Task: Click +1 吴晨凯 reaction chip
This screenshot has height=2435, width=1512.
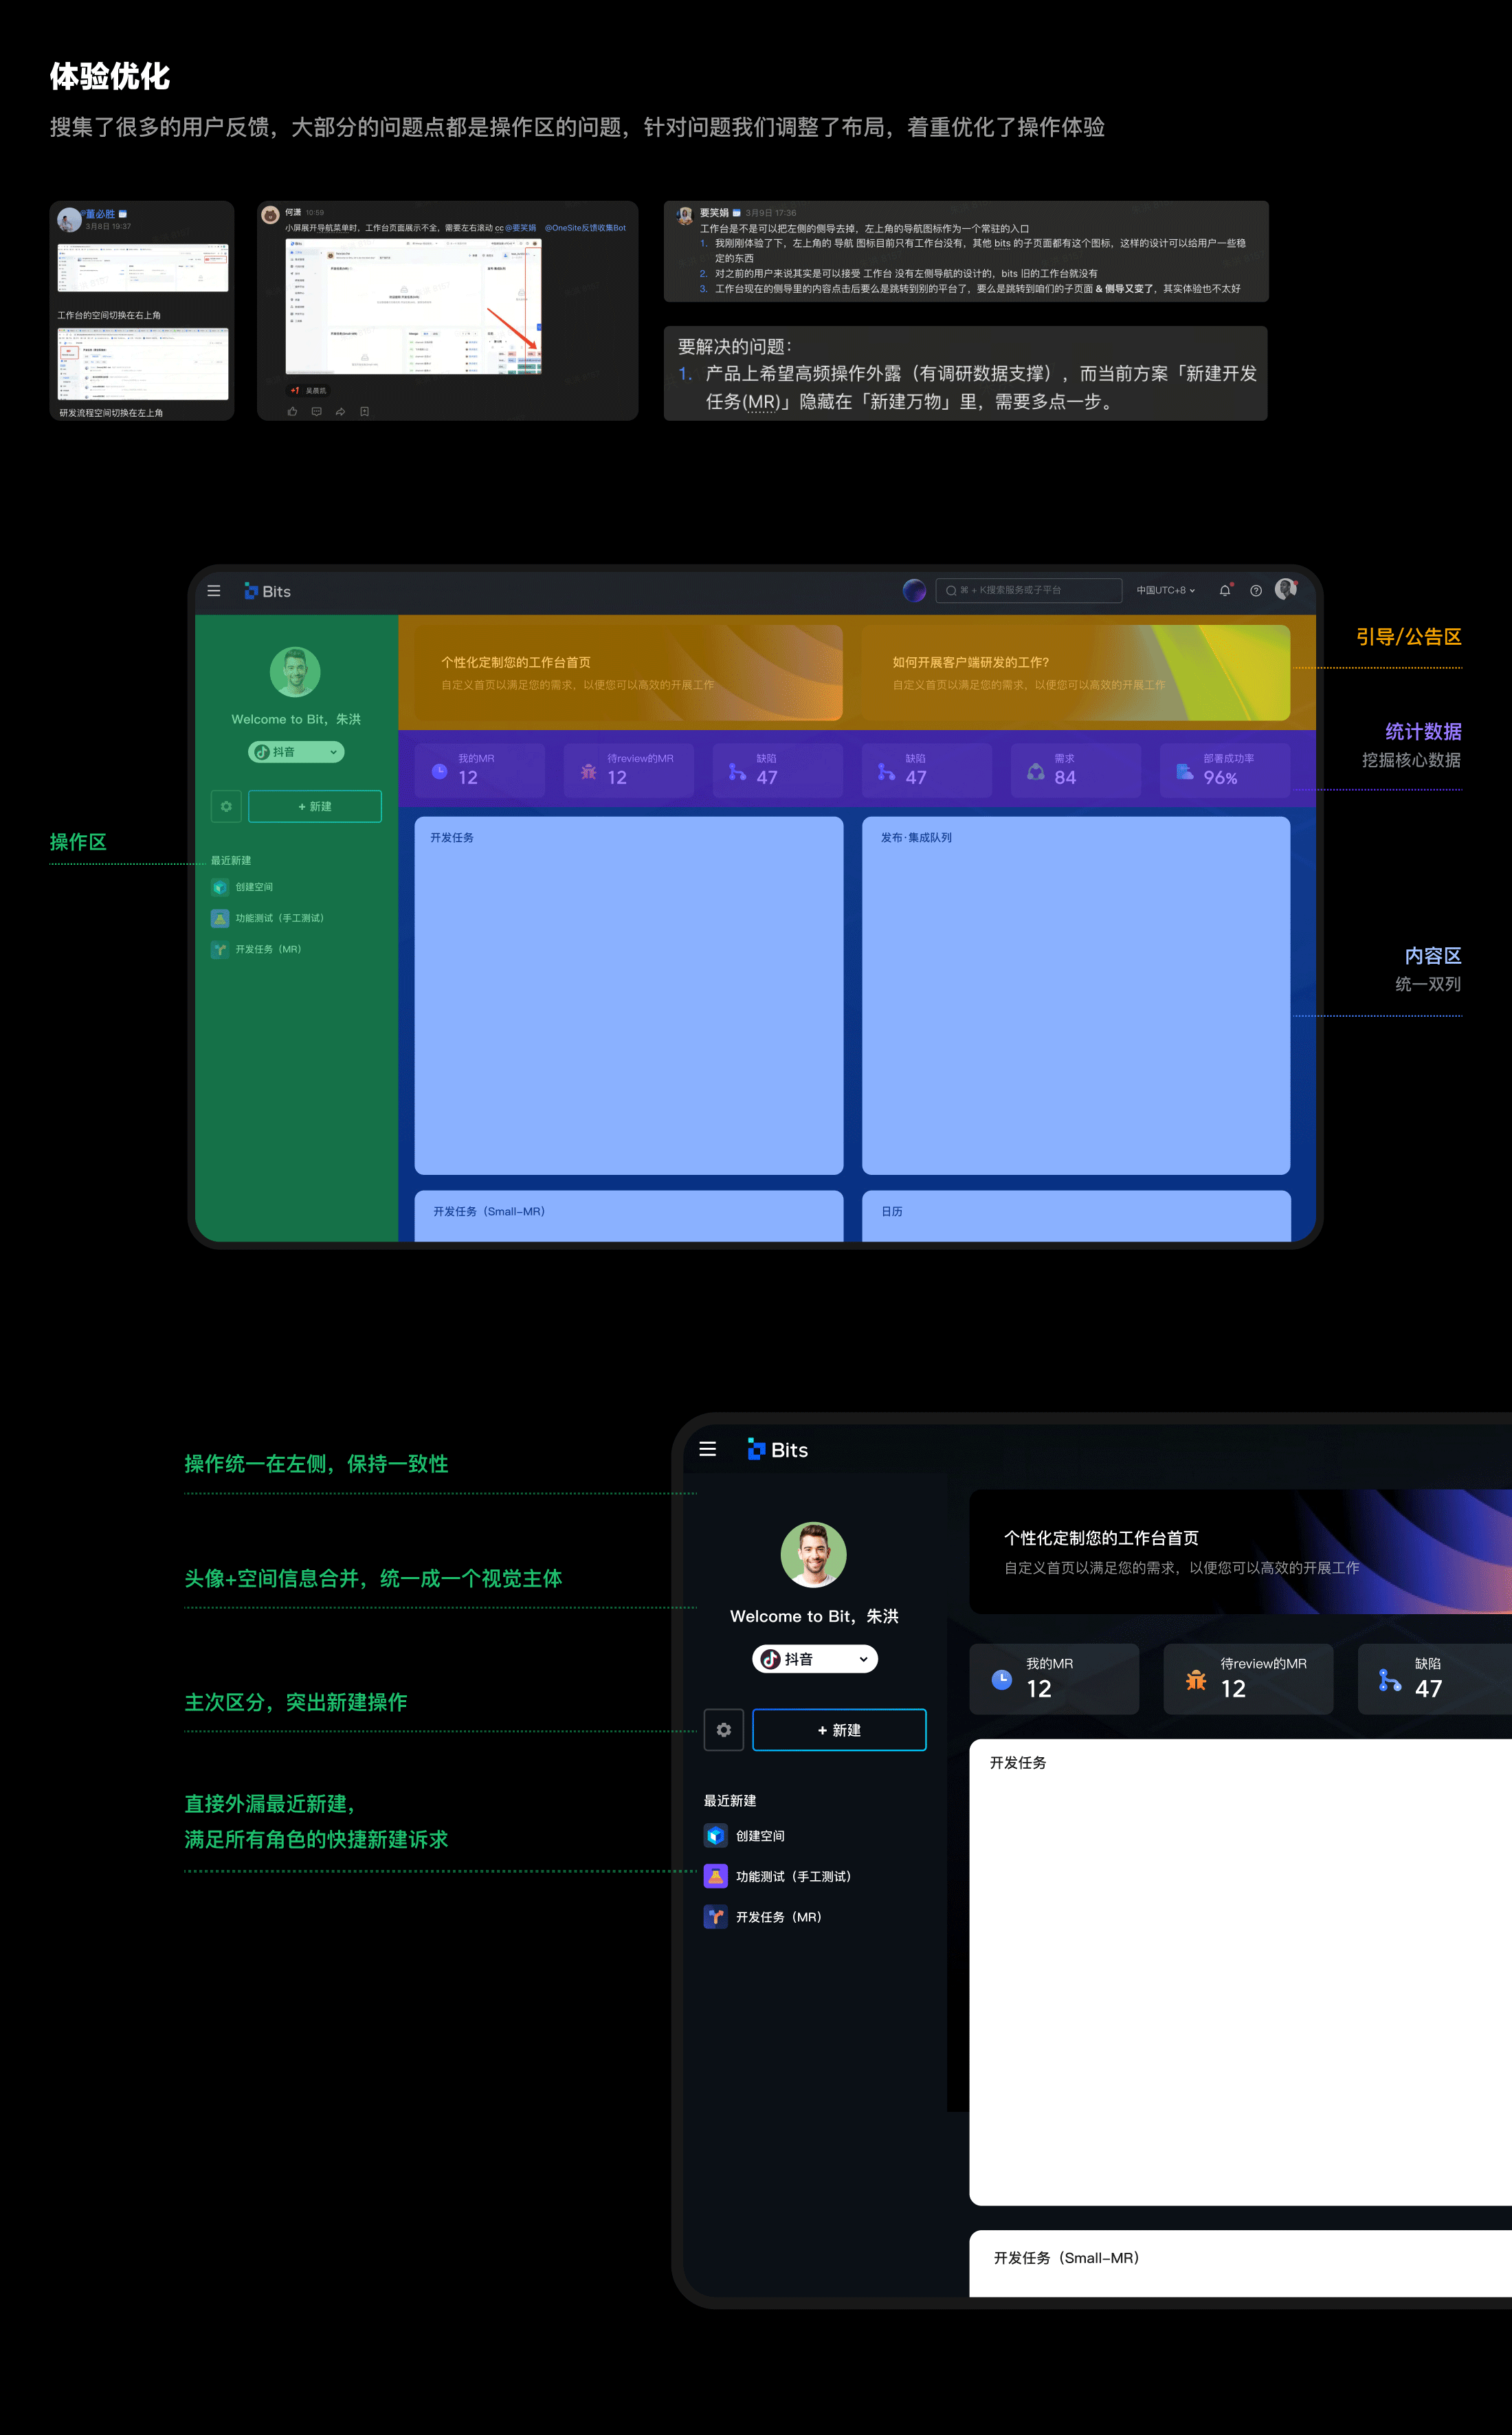Action: click(308, 390)
